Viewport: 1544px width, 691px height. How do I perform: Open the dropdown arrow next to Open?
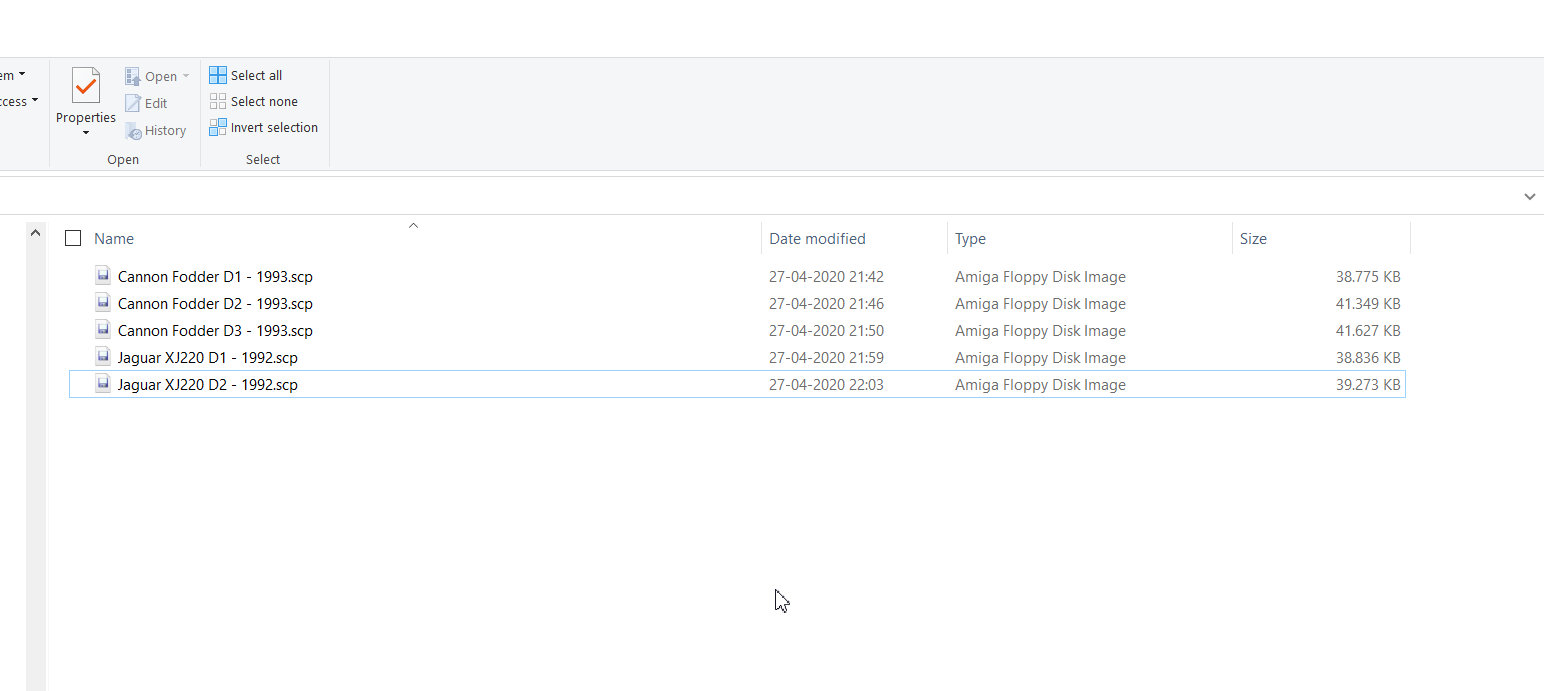(x=186, y=76)
